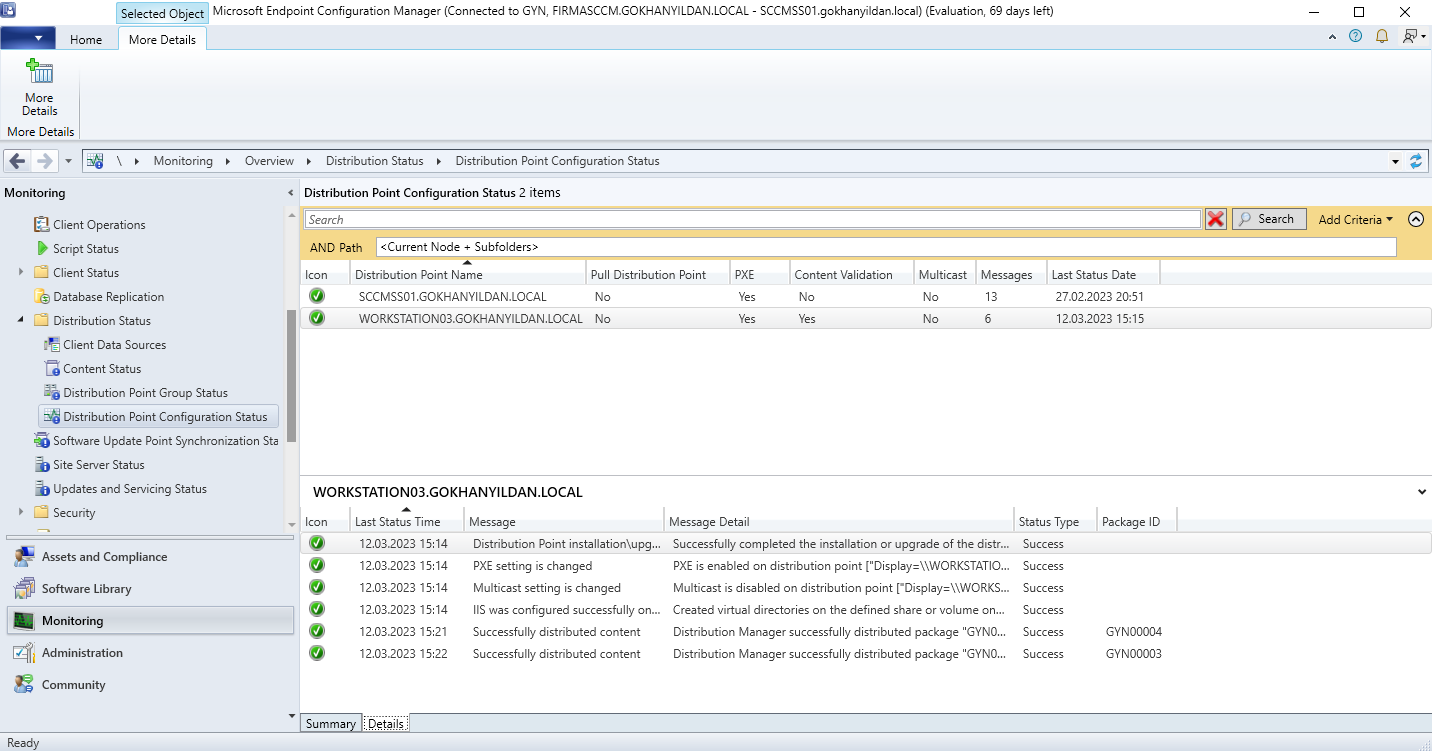This screenshot has height=751, width=1432.
Task: Sort by Last Status Date column
Action: tap(1103, 274)
